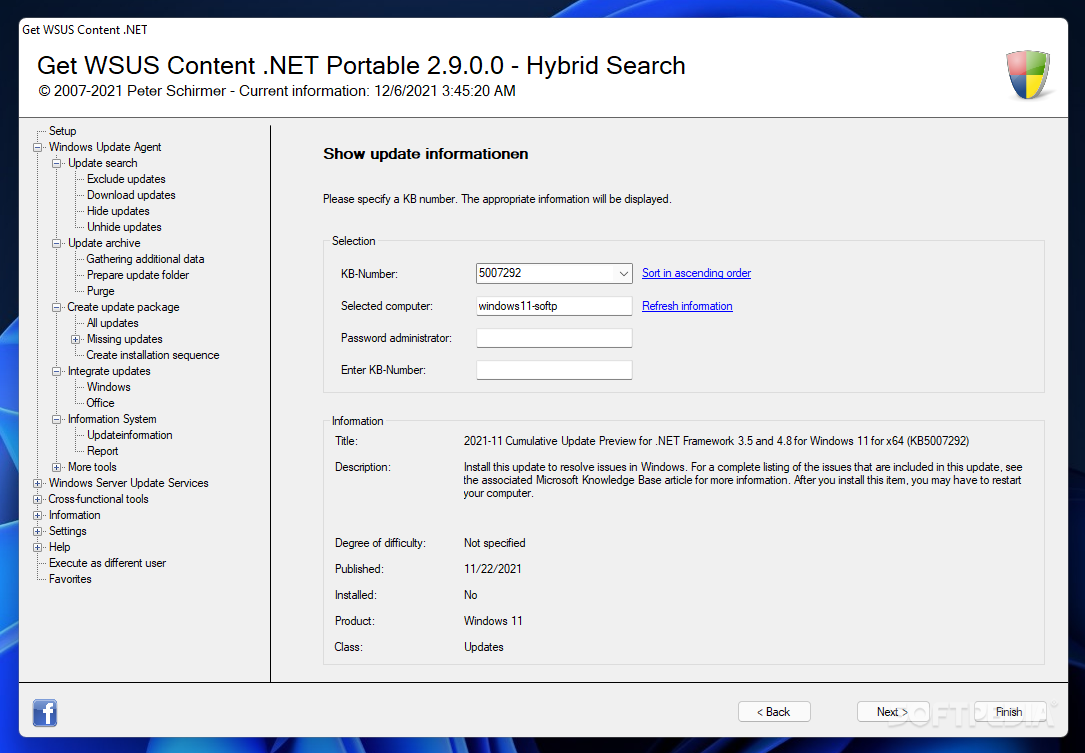
Task: Expand Windows Server Update Services node
Action: 37,483
